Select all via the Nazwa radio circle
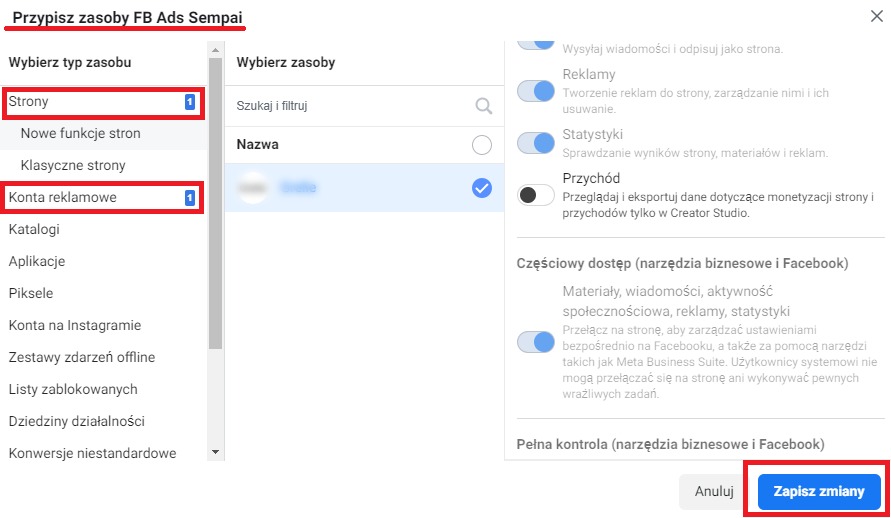The image size is (891, 518). click(482, 145)
